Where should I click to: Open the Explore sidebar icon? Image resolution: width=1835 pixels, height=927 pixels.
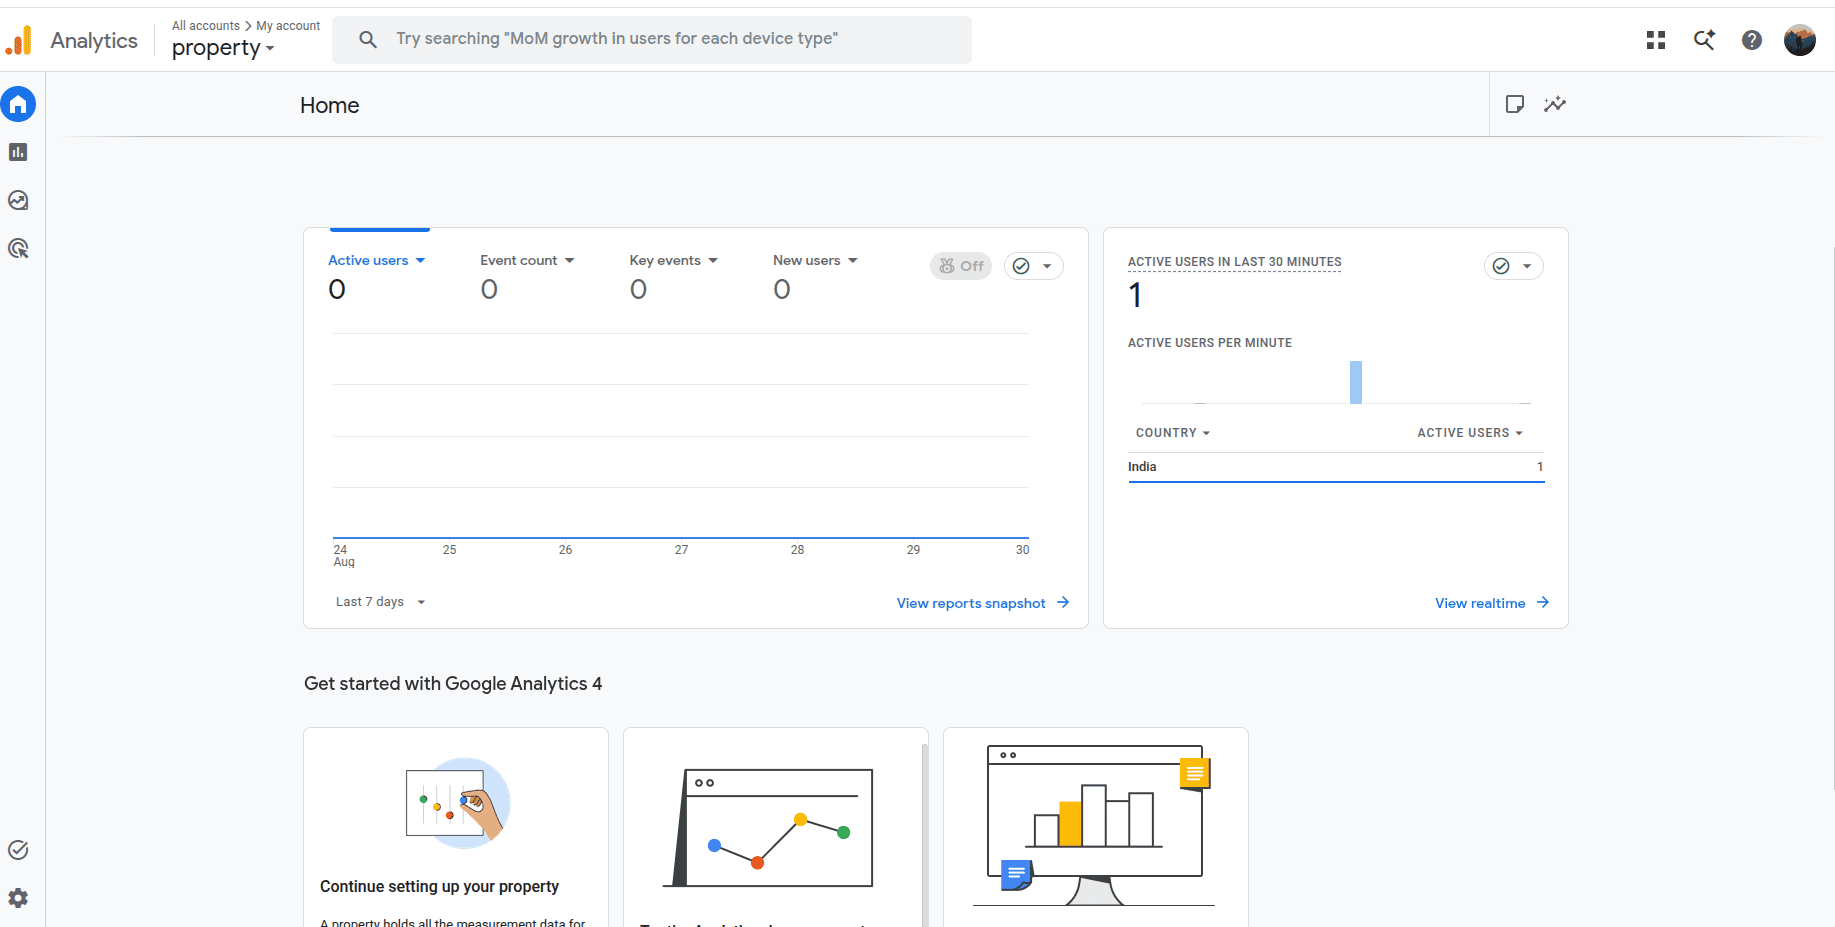pyautogui.click(x=18, y=200)
